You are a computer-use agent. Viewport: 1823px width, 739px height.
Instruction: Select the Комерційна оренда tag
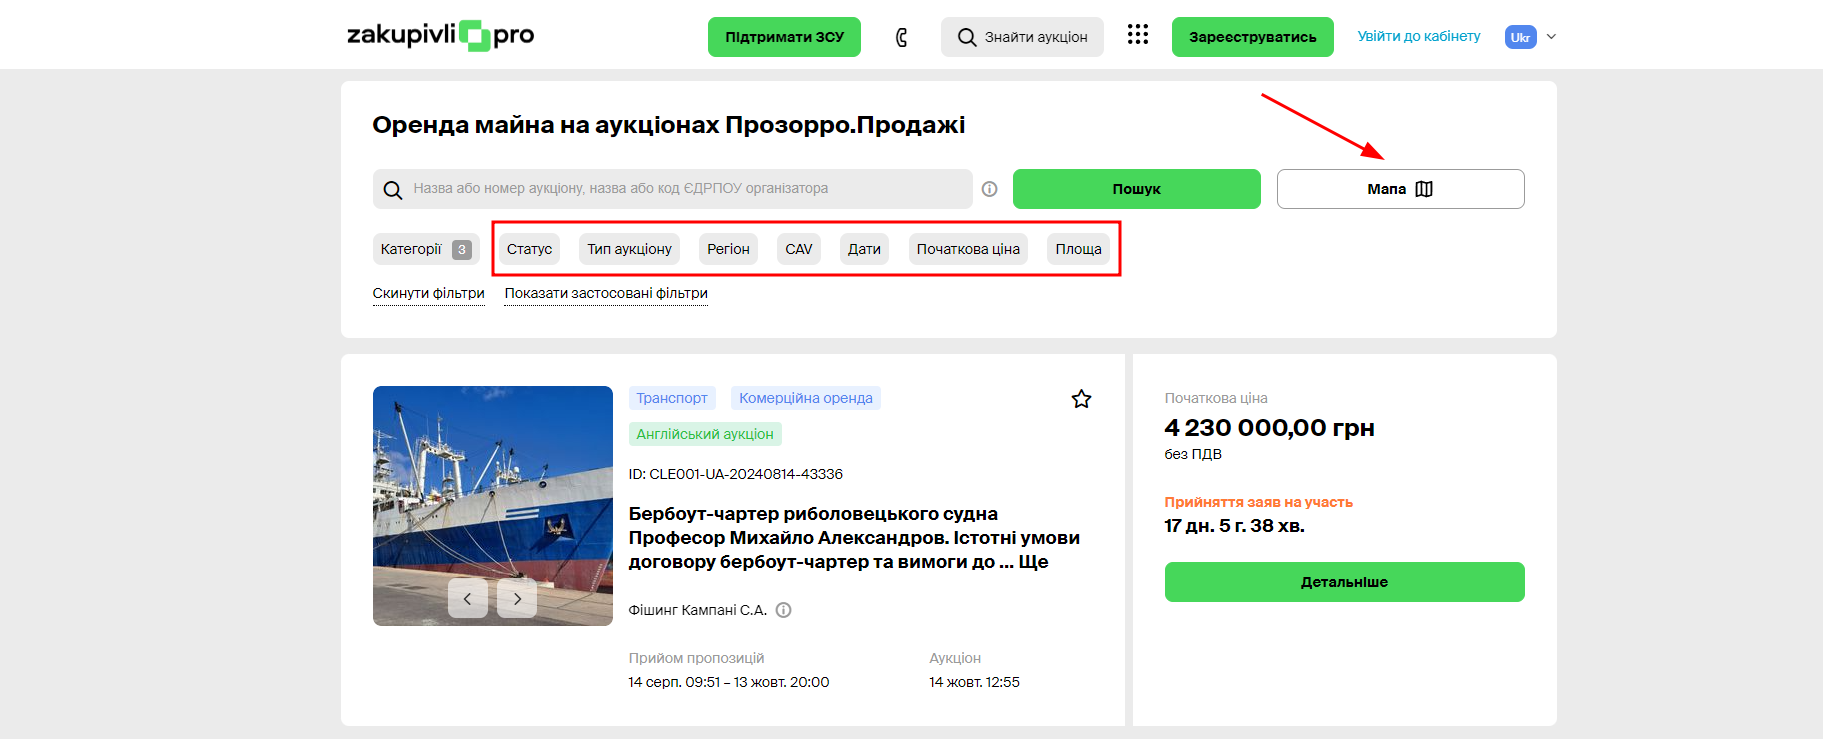(x=805, y=398)
